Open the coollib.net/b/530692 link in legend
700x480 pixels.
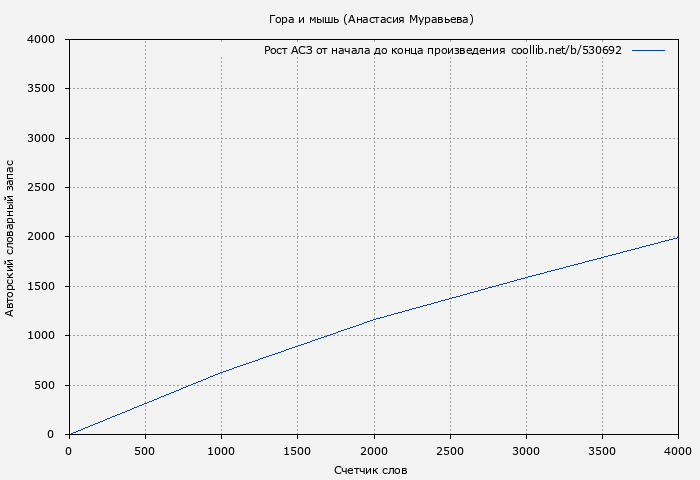566,50
